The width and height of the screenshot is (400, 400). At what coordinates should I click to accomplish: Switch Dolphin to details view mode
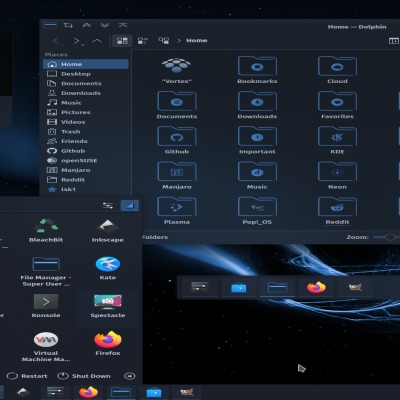163,41
